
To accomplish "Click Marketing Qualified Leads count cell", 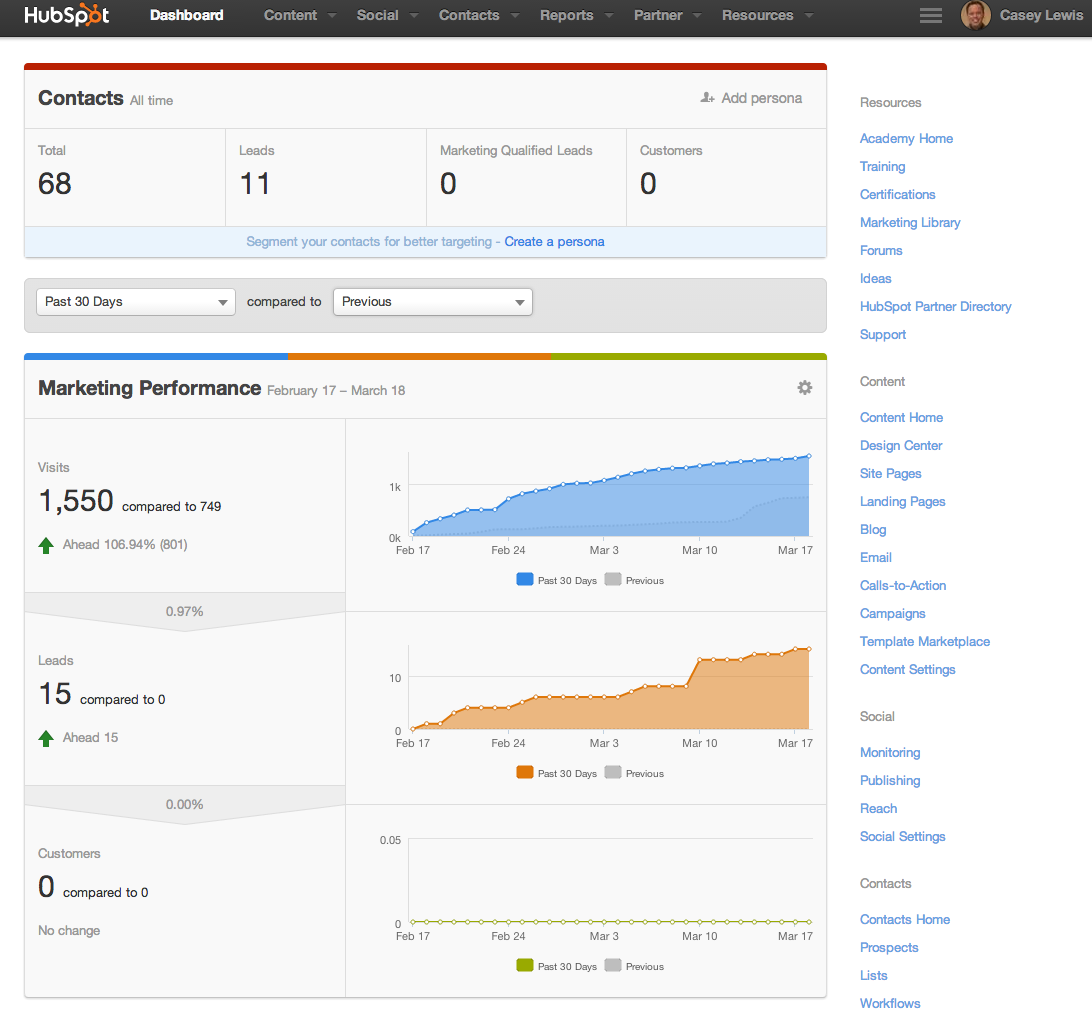I will [x=526, y=177].
